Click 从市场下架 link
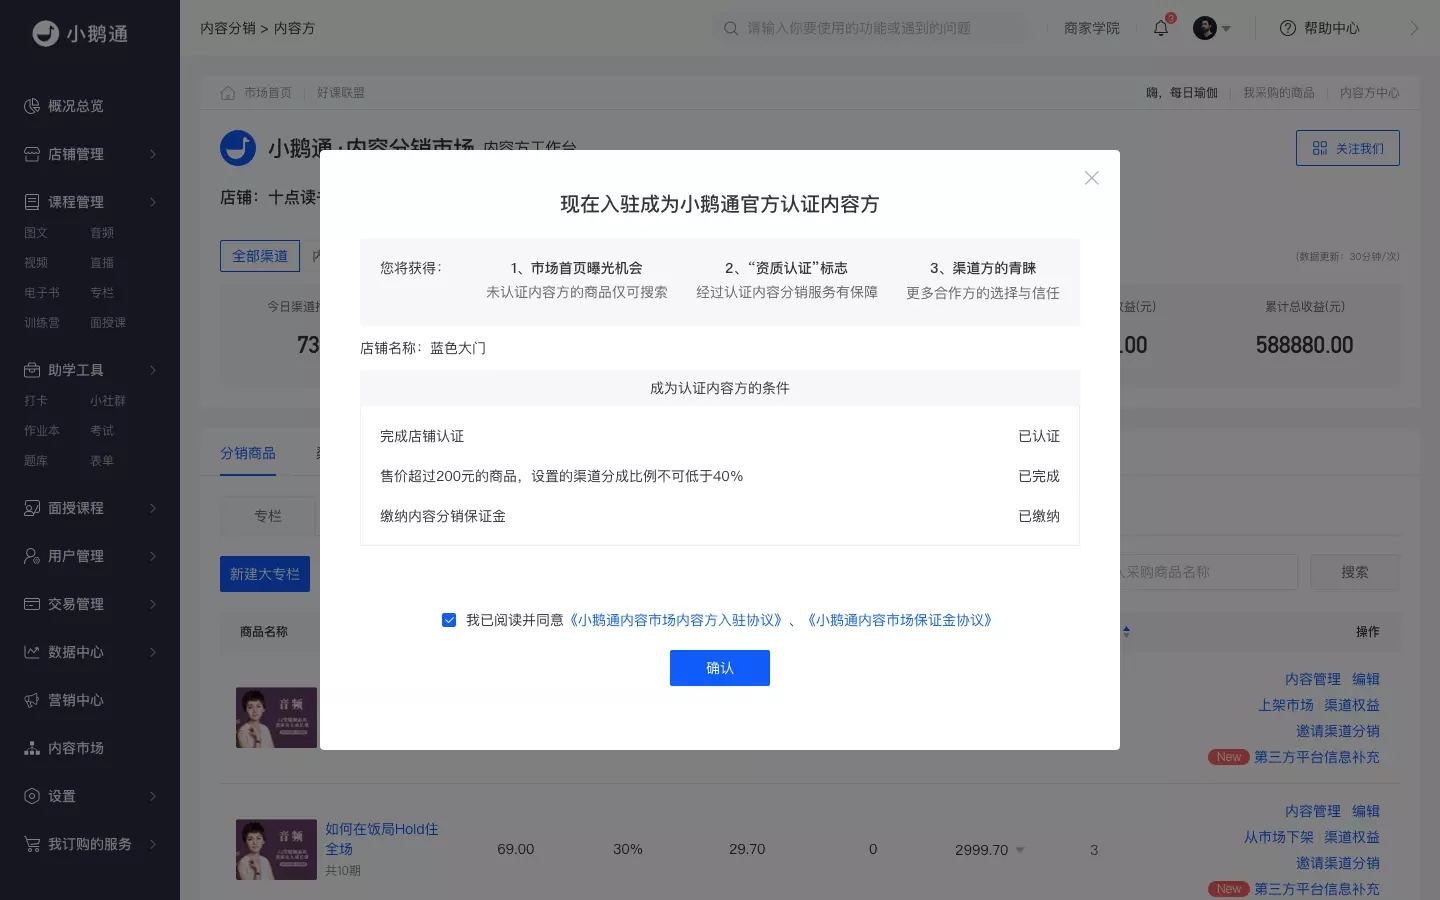Screen dimensions: 1440x900 pos(1279,837)
